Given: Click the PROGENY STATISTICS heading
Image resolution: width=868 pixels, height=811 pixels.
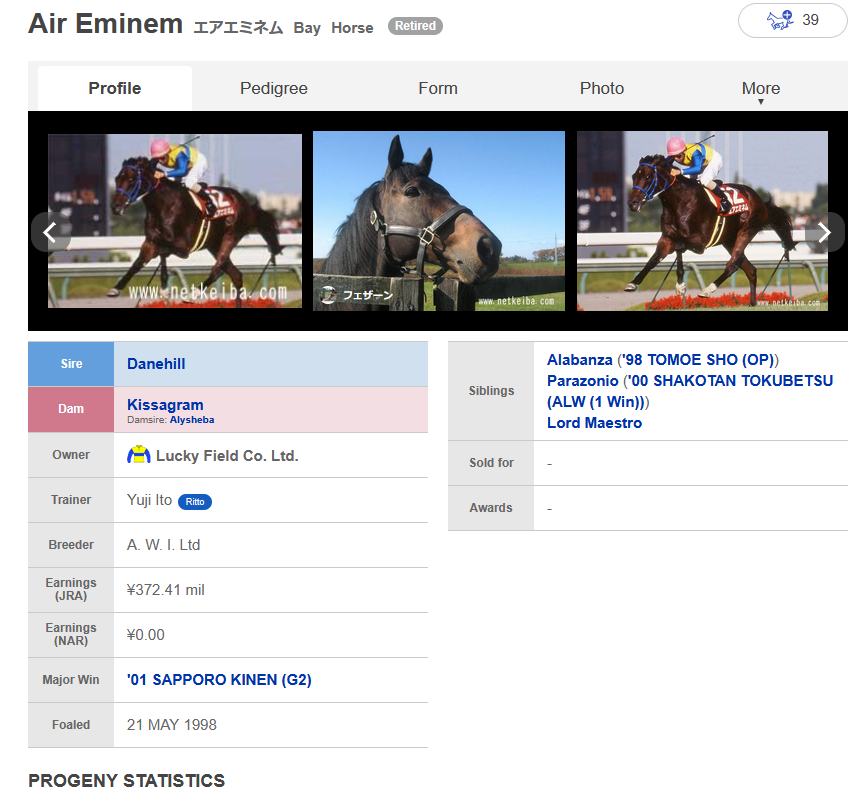Looking at the screenshot, I should [127, 781].
